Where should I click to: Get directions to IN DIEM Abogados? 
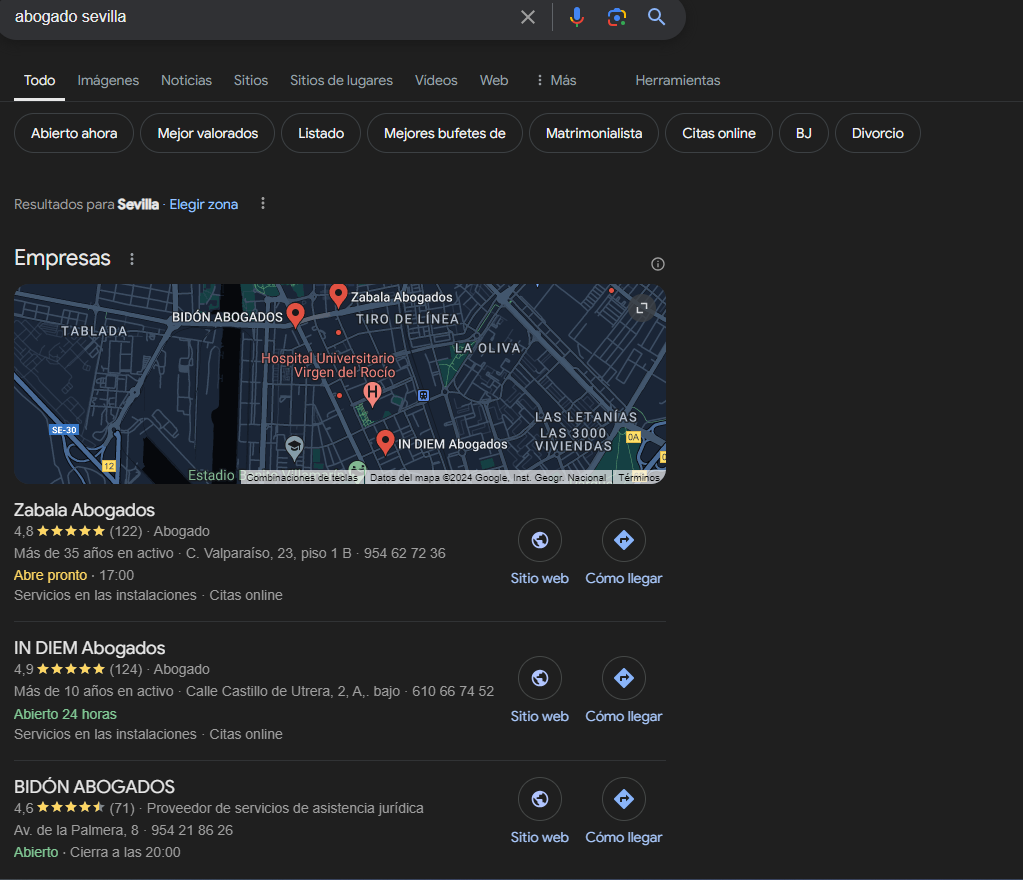point(624,678)
